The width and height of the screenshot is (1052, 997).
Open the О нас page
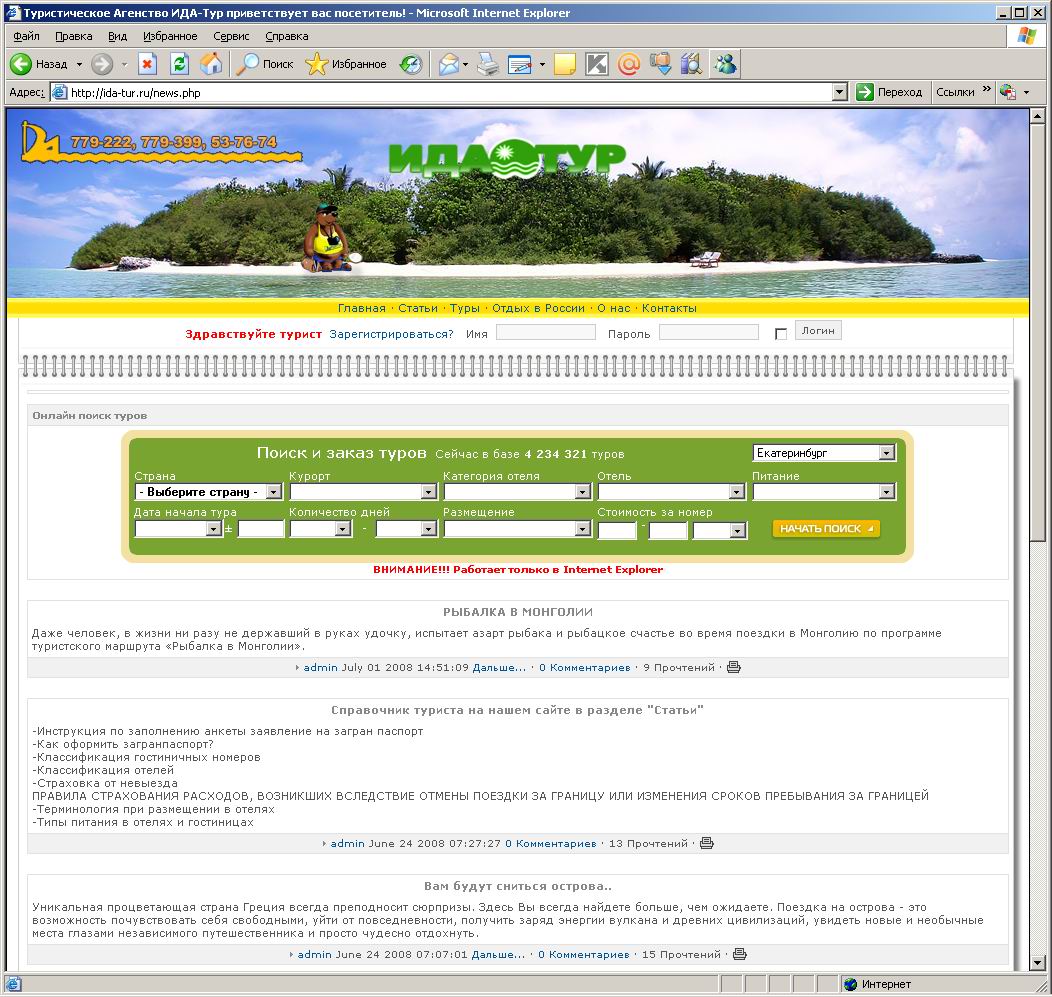tap(613, 308)
